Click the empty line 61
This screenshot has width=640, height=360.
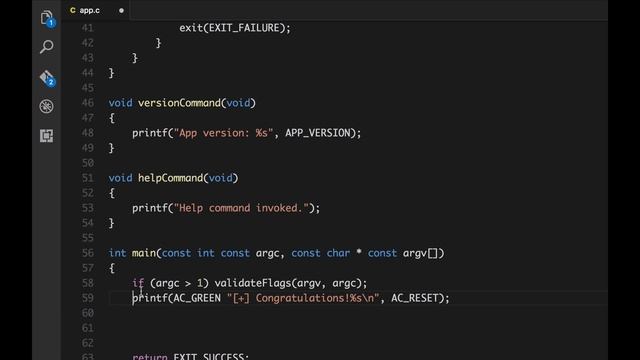(x=358, y=328)
